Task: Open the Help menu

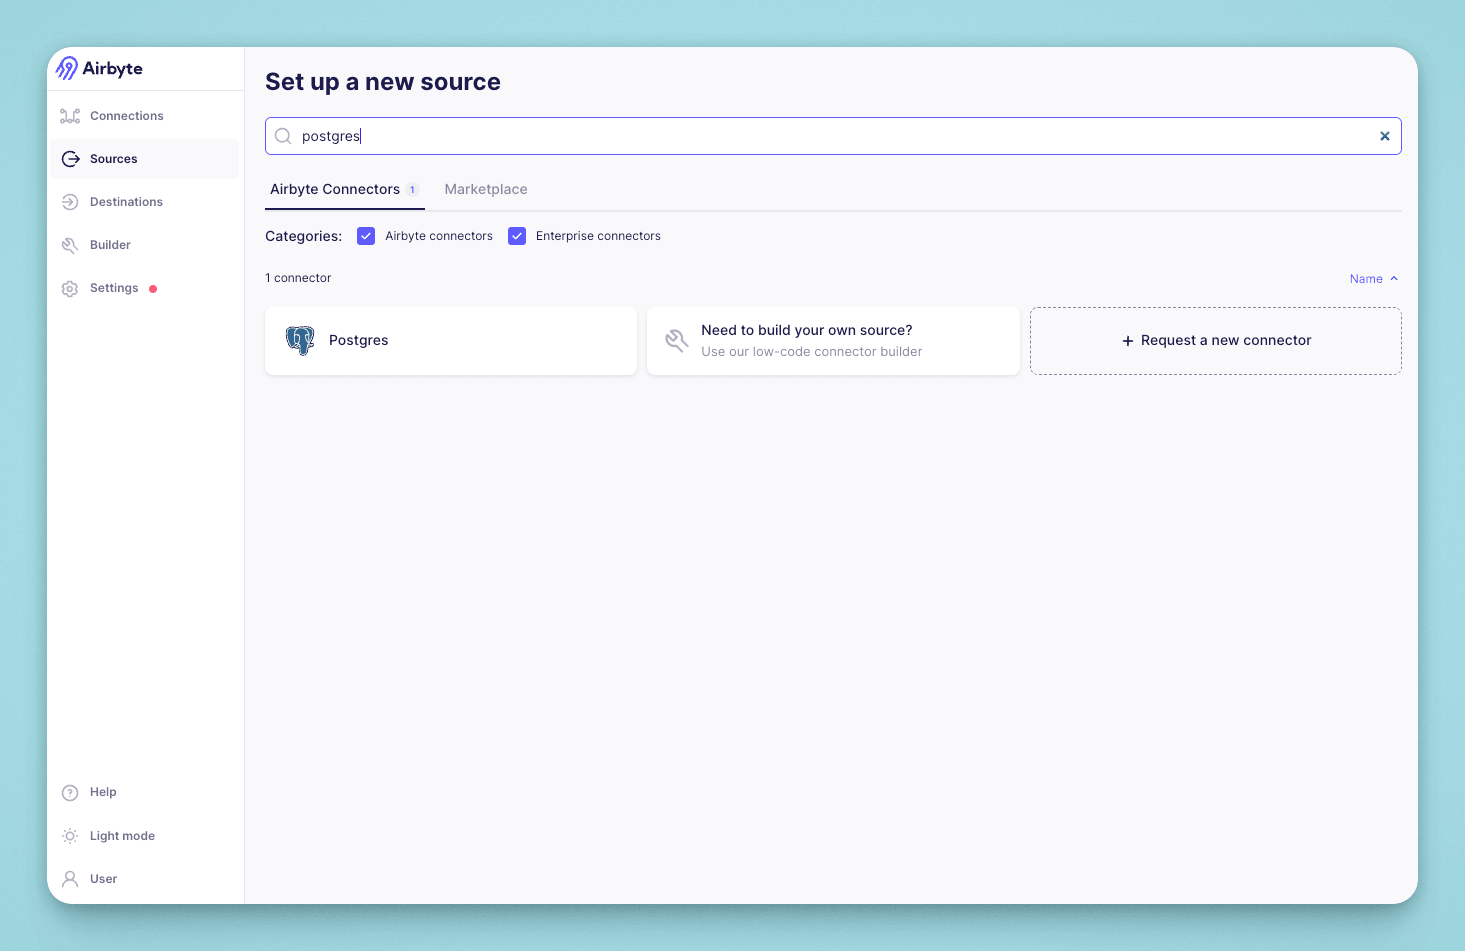Action: pyautogui.click(x=145, y=792)
